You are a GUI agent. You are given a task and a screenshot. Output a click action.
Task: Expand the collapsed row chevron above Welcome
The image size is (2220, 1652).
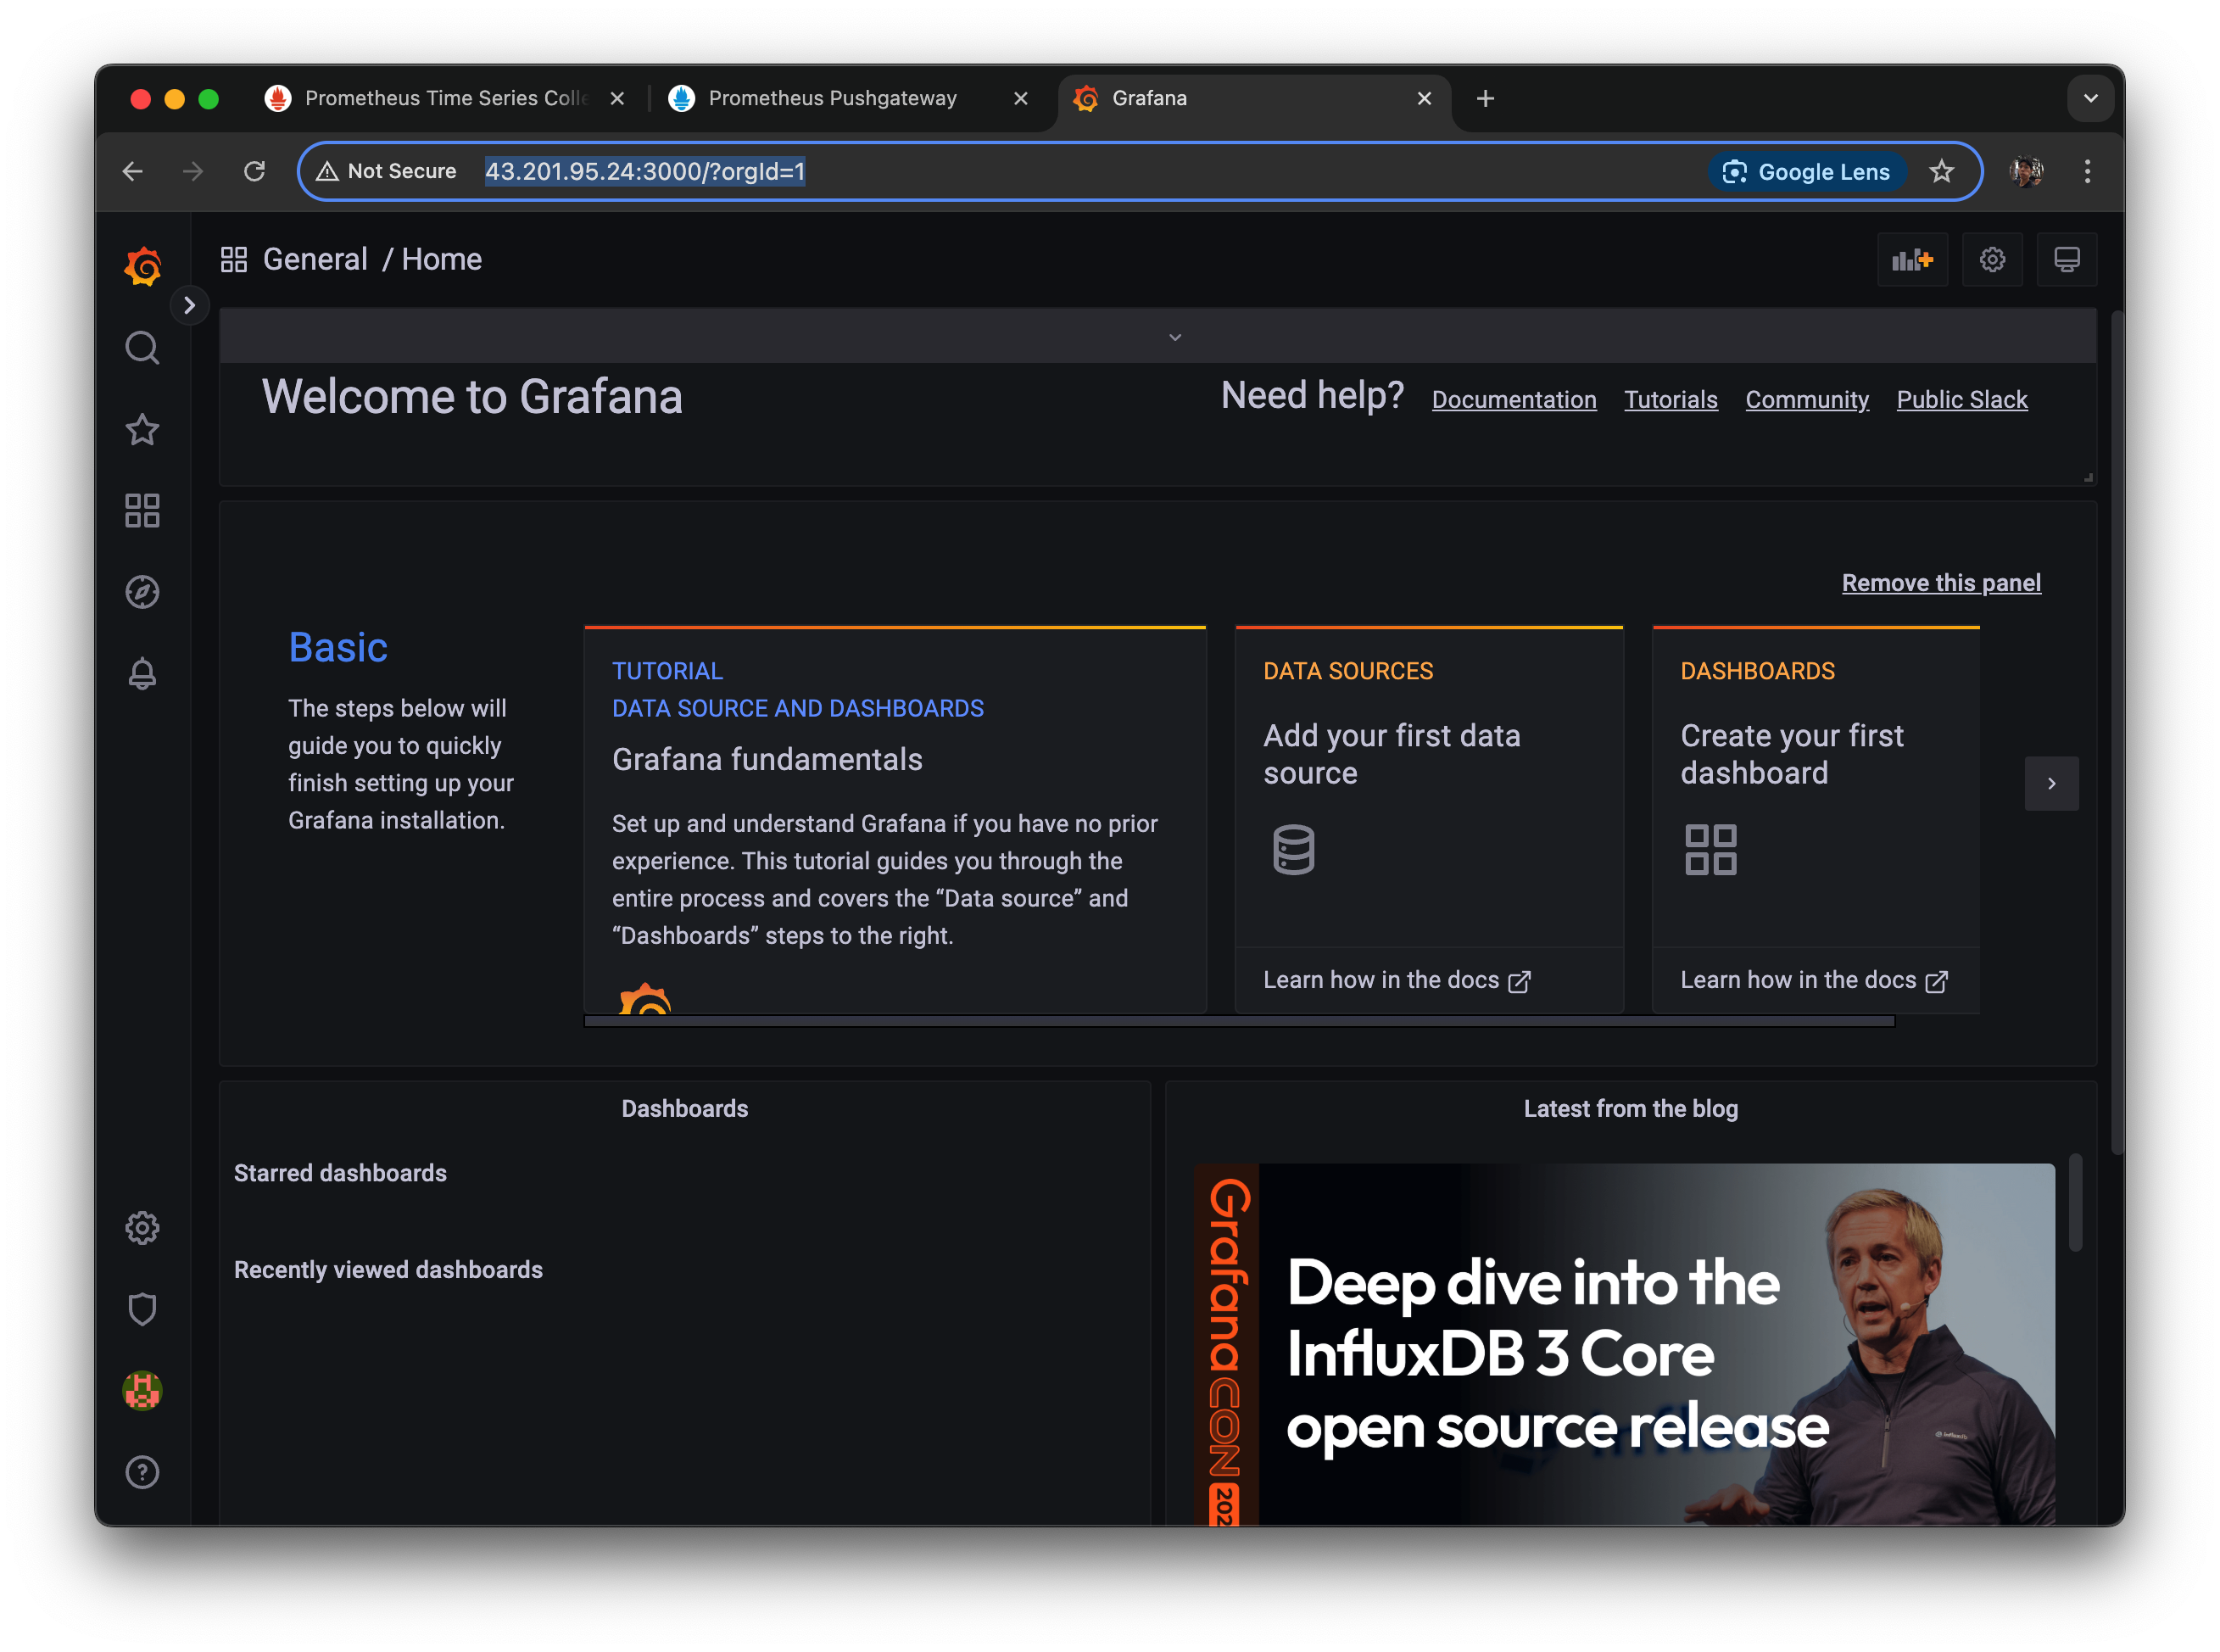[x=1175, y=337]
